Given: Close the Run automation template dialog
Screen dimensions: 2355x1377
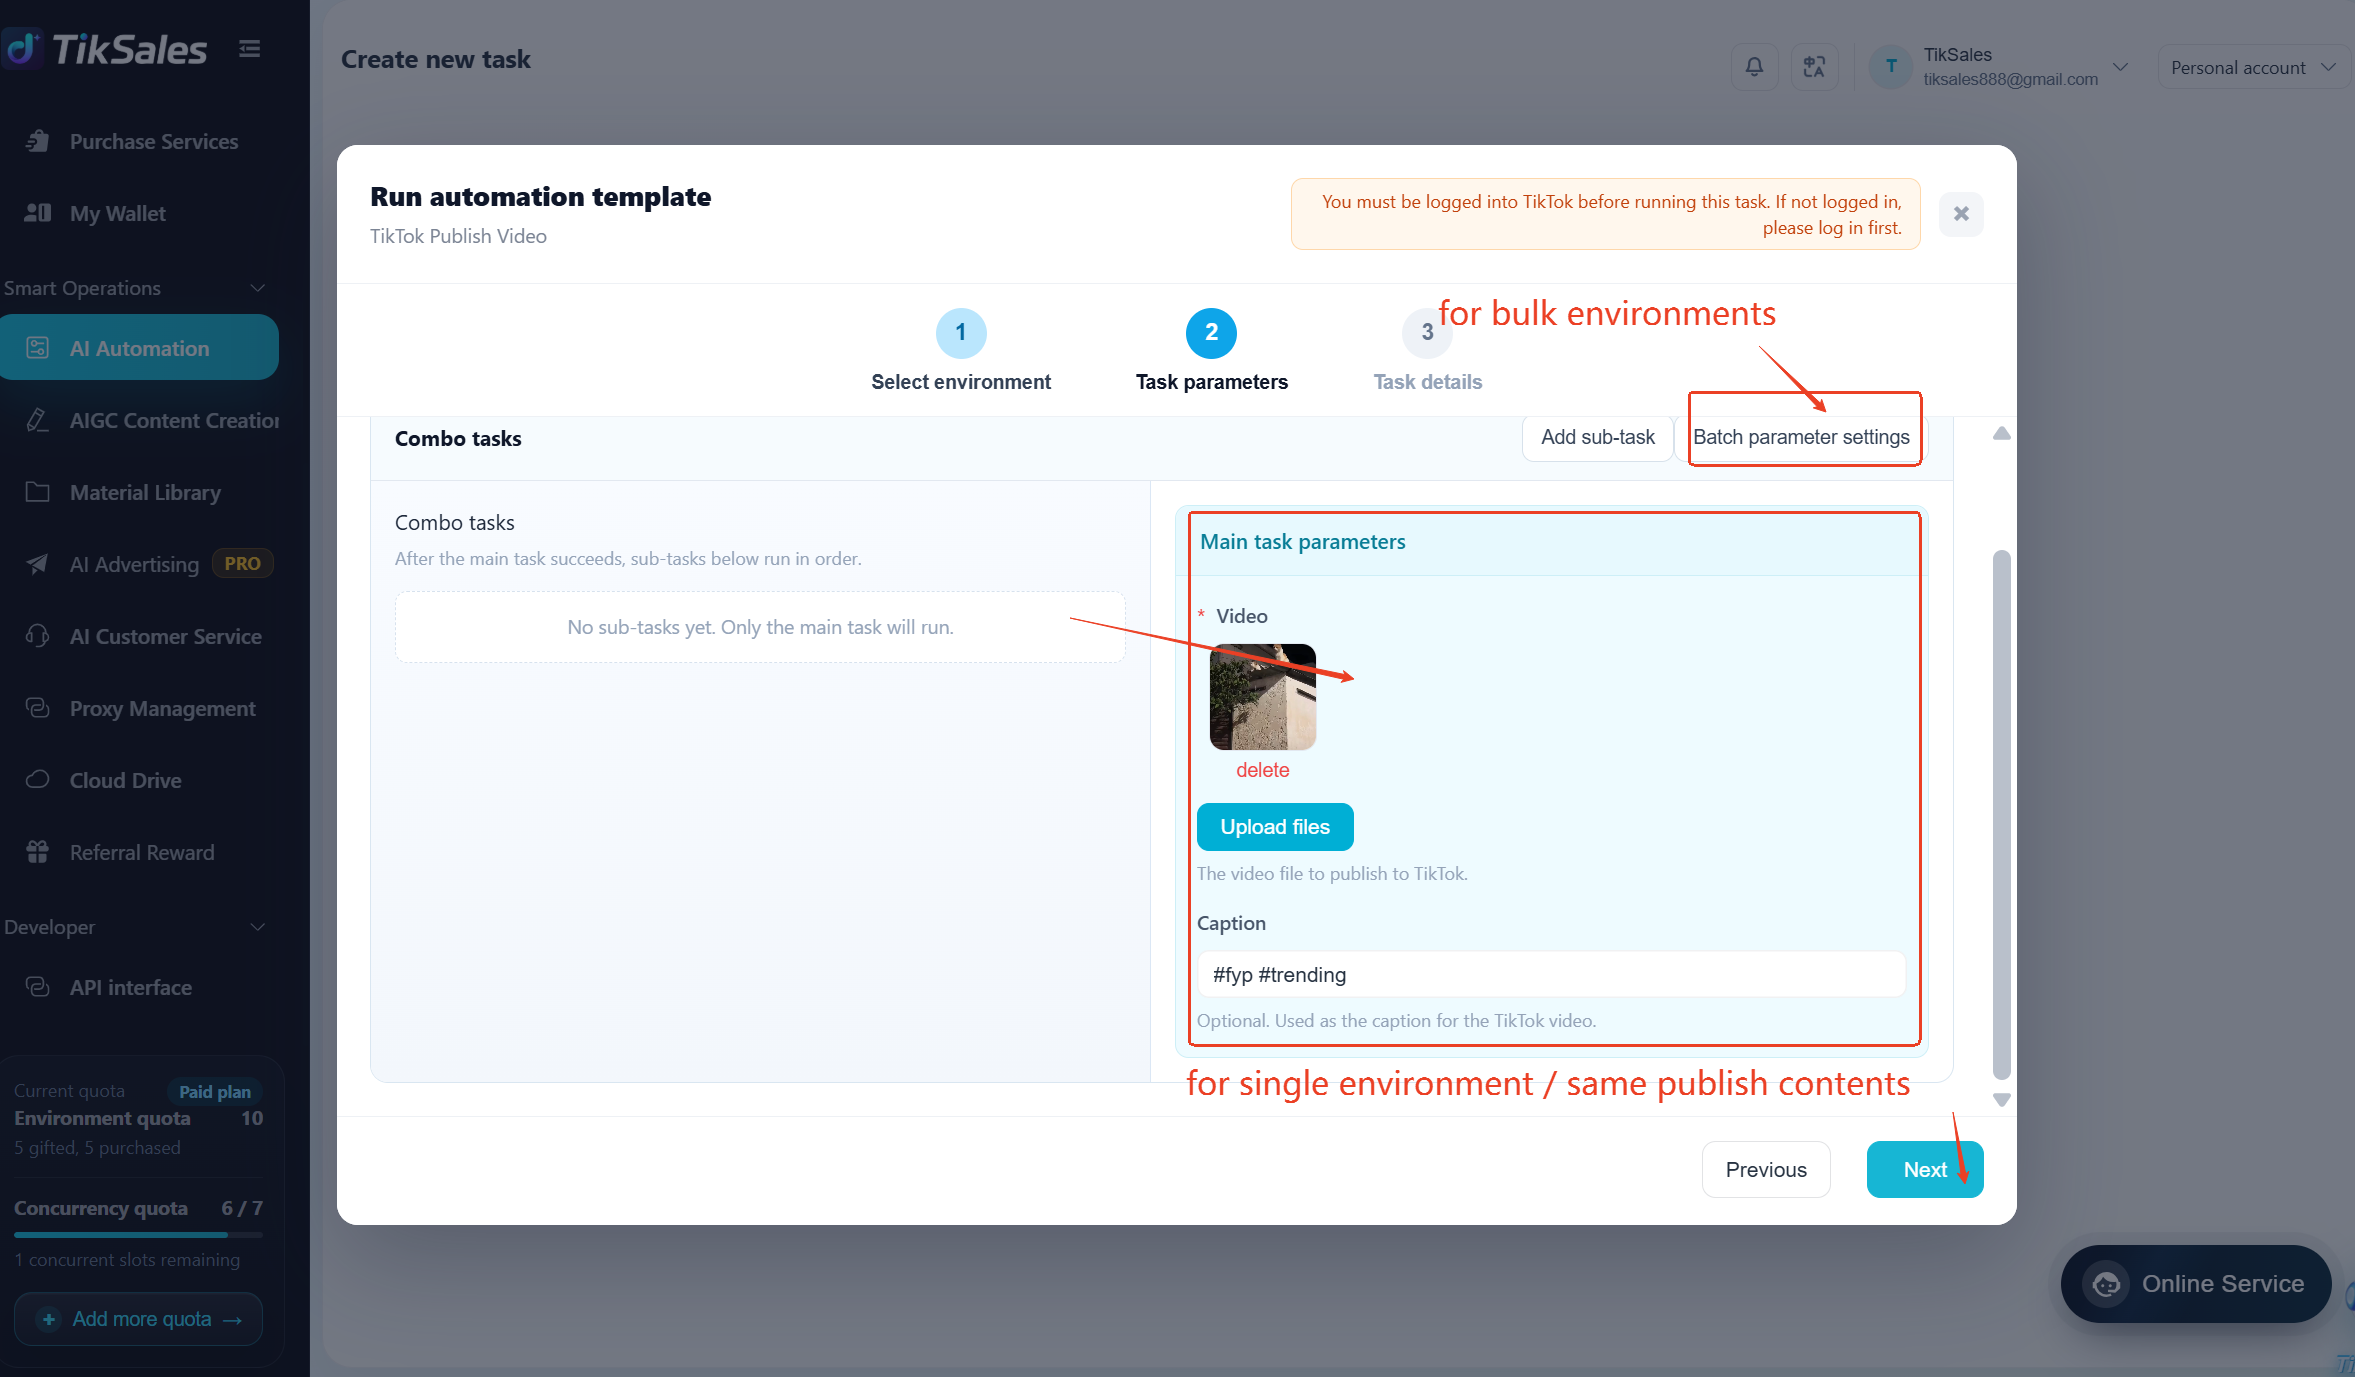Looking at the screenshot, I should pos(1961,213).
